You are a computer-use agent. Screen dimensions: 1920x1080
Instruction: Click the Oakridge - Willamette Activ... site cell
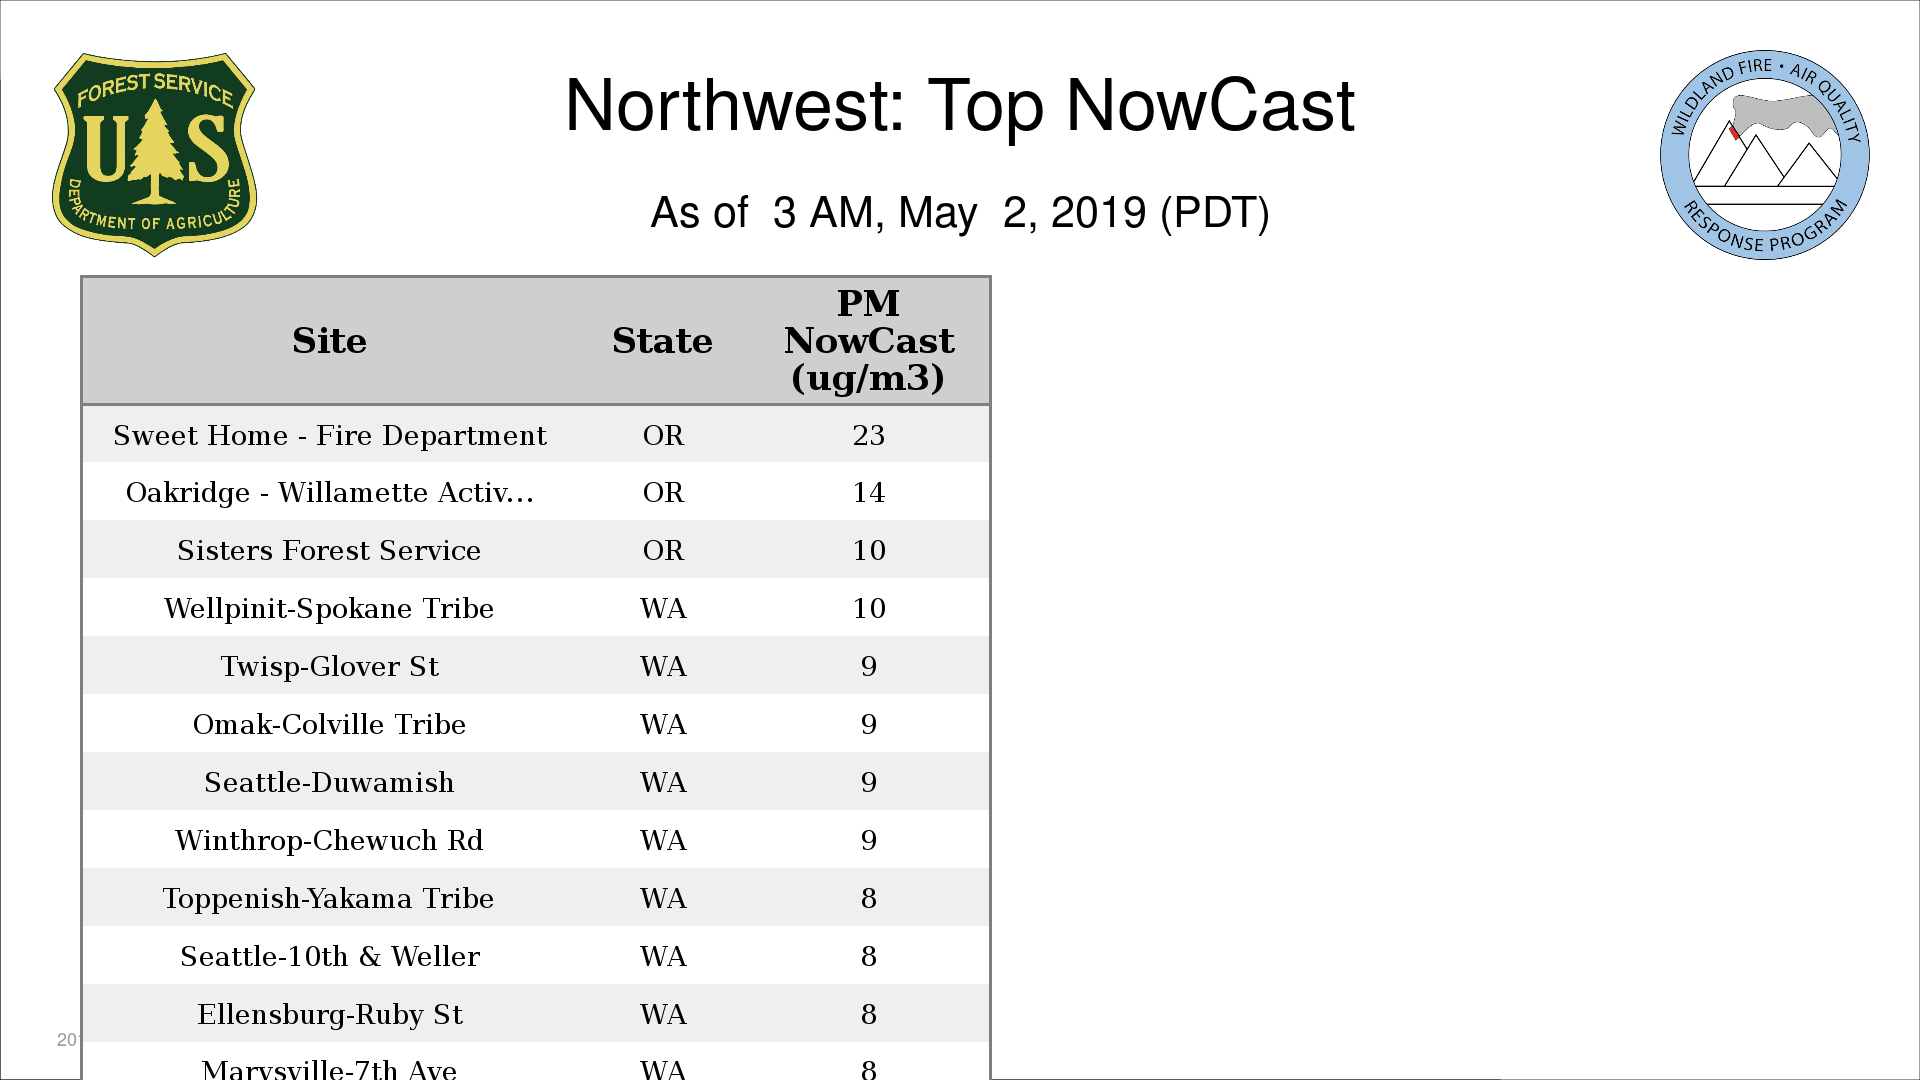329,492
